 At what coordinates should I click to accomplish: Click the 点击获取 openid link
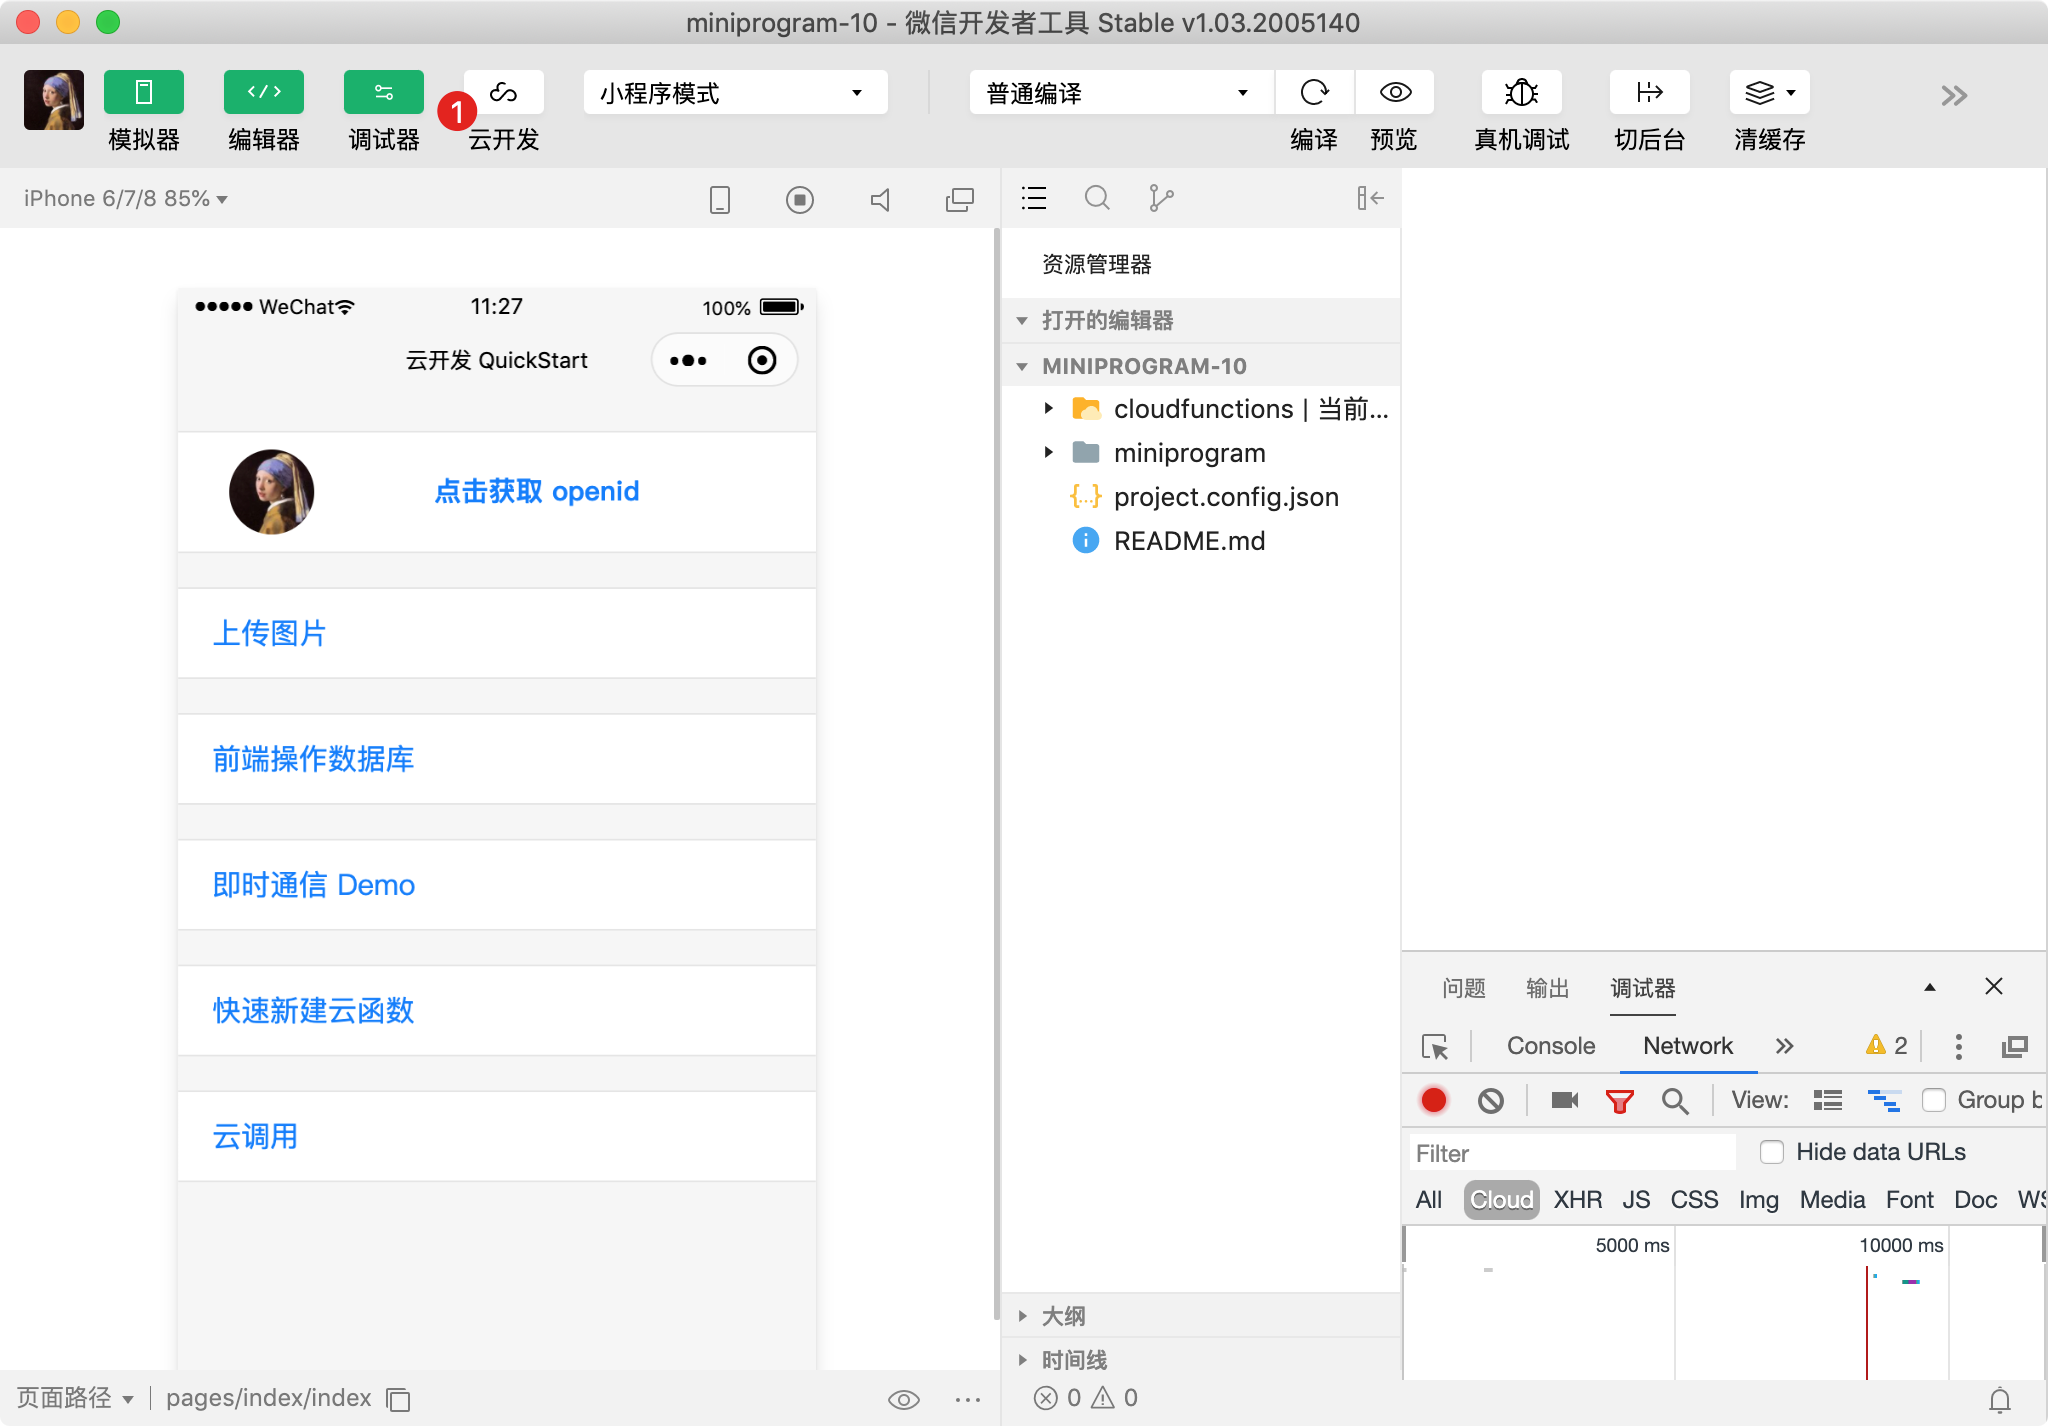536,491
